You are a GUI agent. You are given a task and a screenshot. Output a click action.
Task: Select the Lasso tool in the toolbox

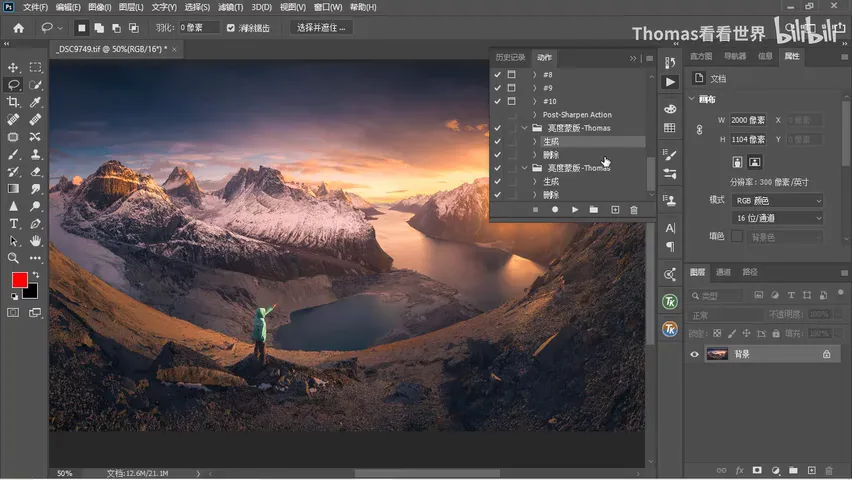(x=13, y=85)
